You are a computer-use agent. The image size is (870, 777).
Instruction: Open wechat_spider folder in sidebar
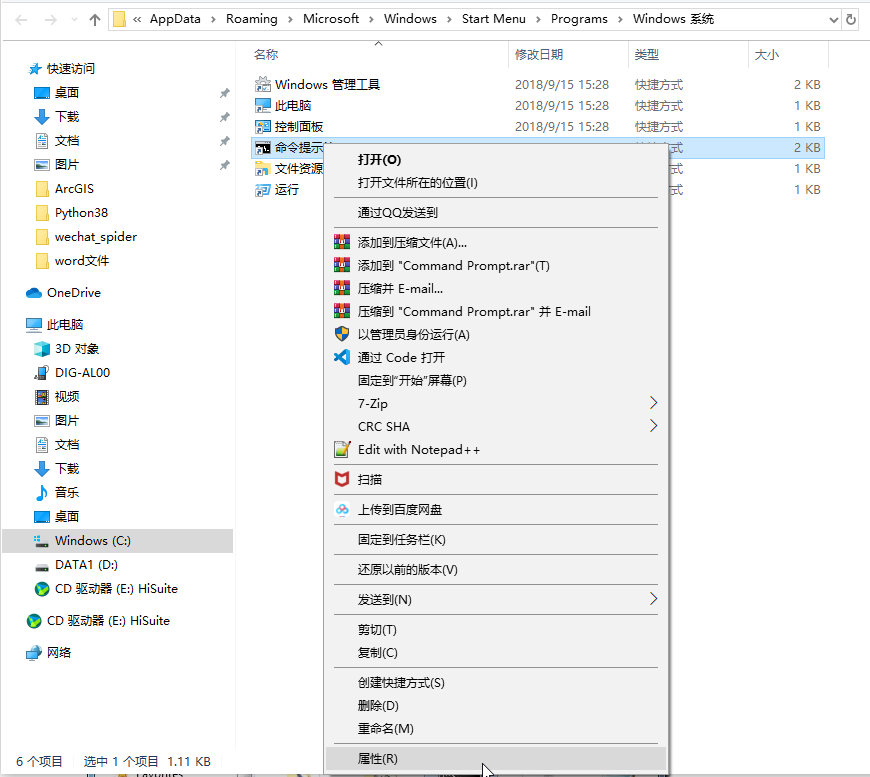tap(95, 237)
